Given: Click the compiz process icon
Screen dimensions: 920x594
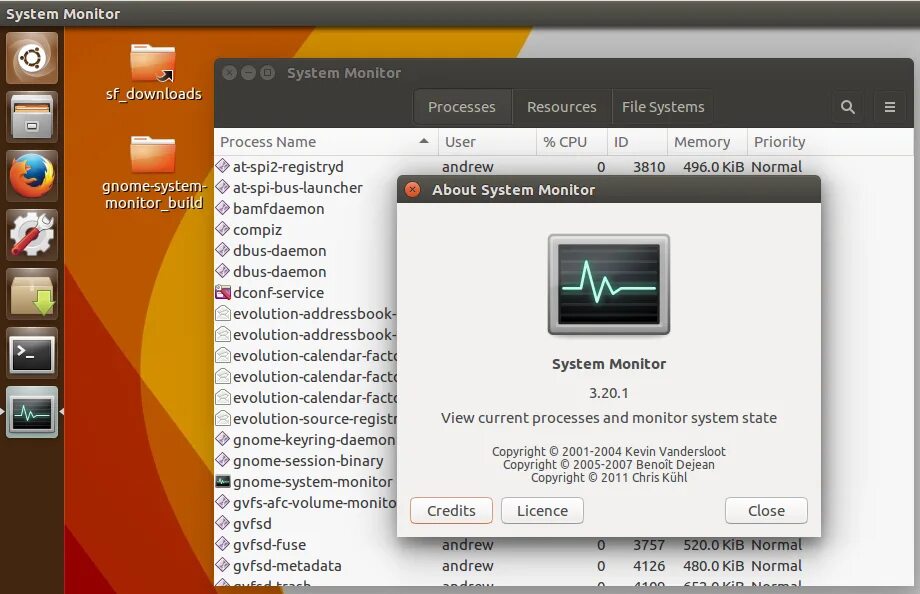Looking at the screenshot, I should point(222,229).
